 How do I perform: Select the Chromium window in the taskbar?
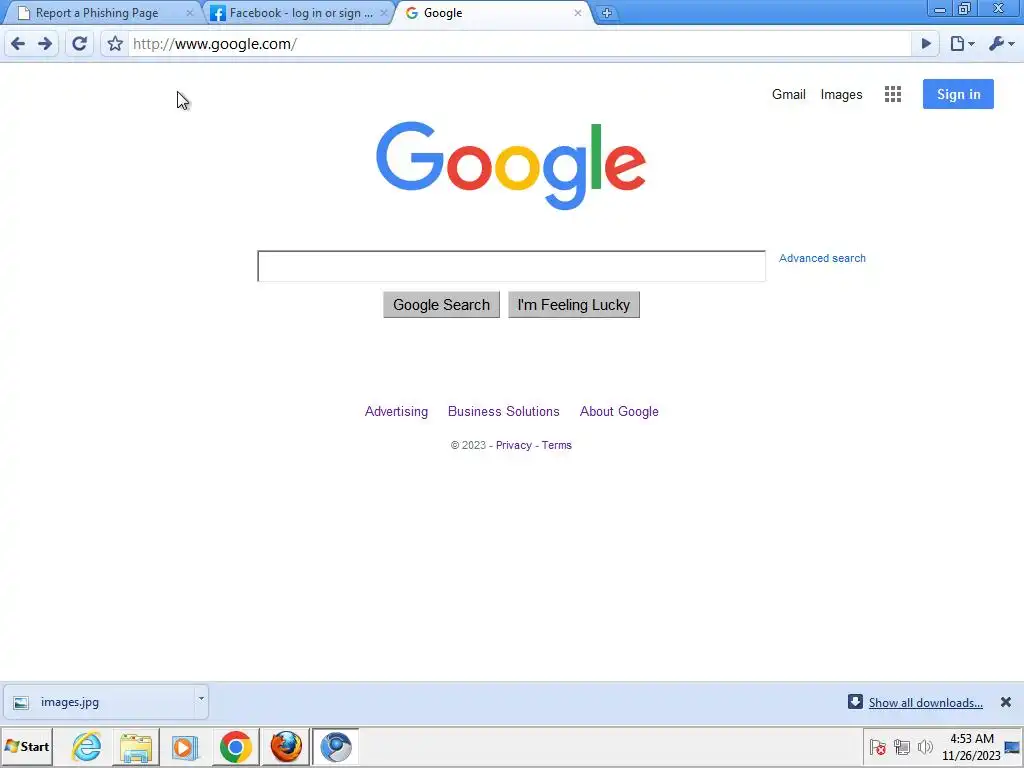[336, 746]
